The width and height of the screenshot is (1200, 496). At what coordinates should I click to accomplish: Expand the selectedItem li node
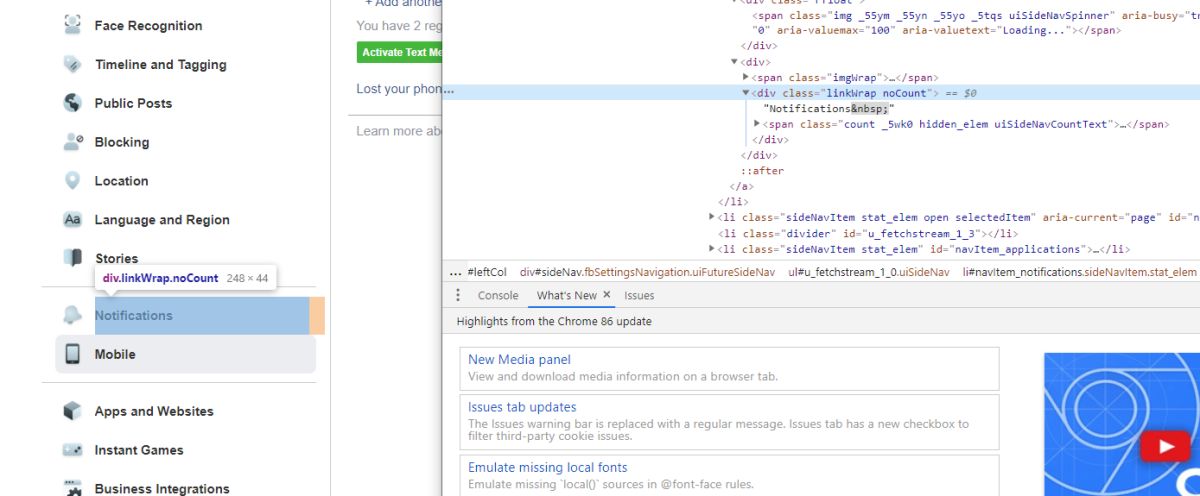[712, 217]
